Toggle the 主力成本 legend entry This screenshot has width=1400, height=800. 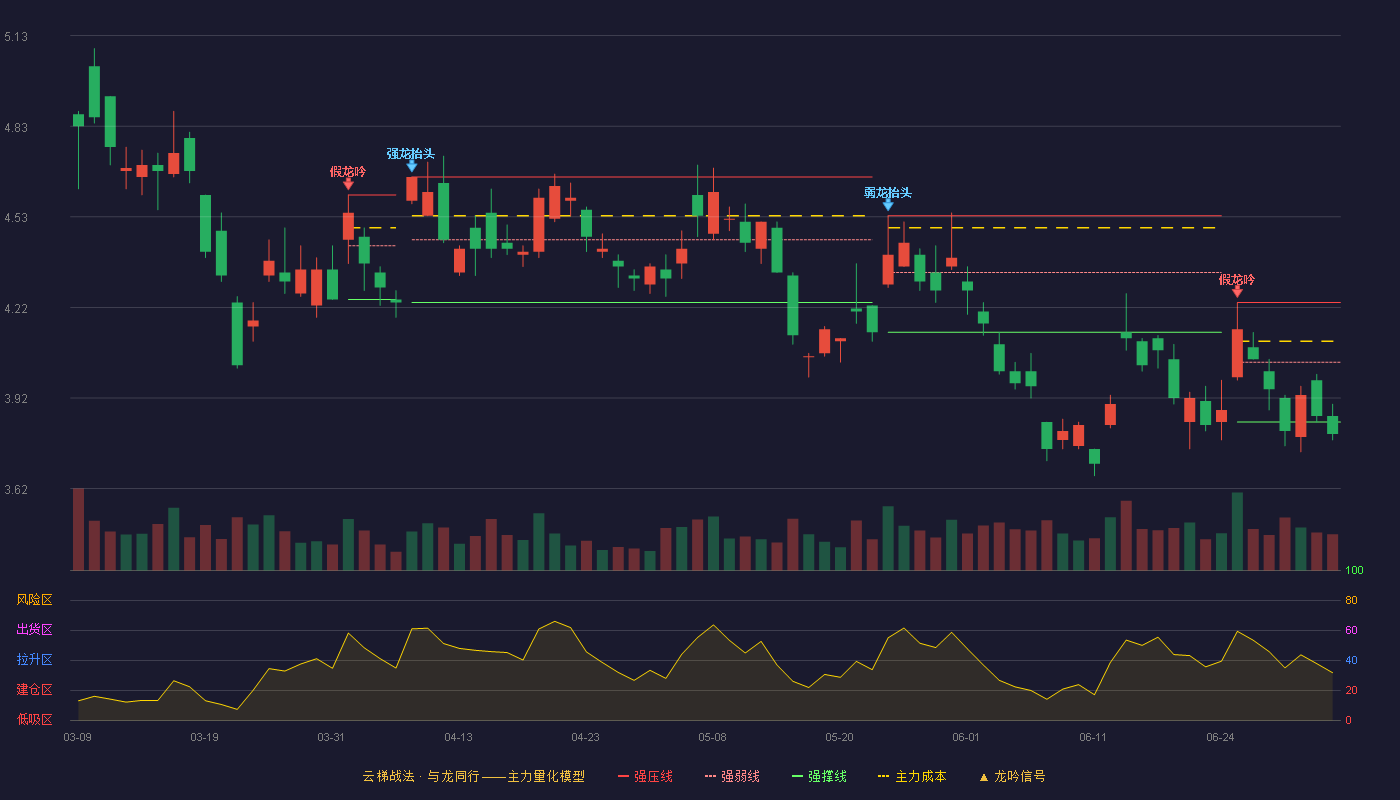[x=912, y=776]
